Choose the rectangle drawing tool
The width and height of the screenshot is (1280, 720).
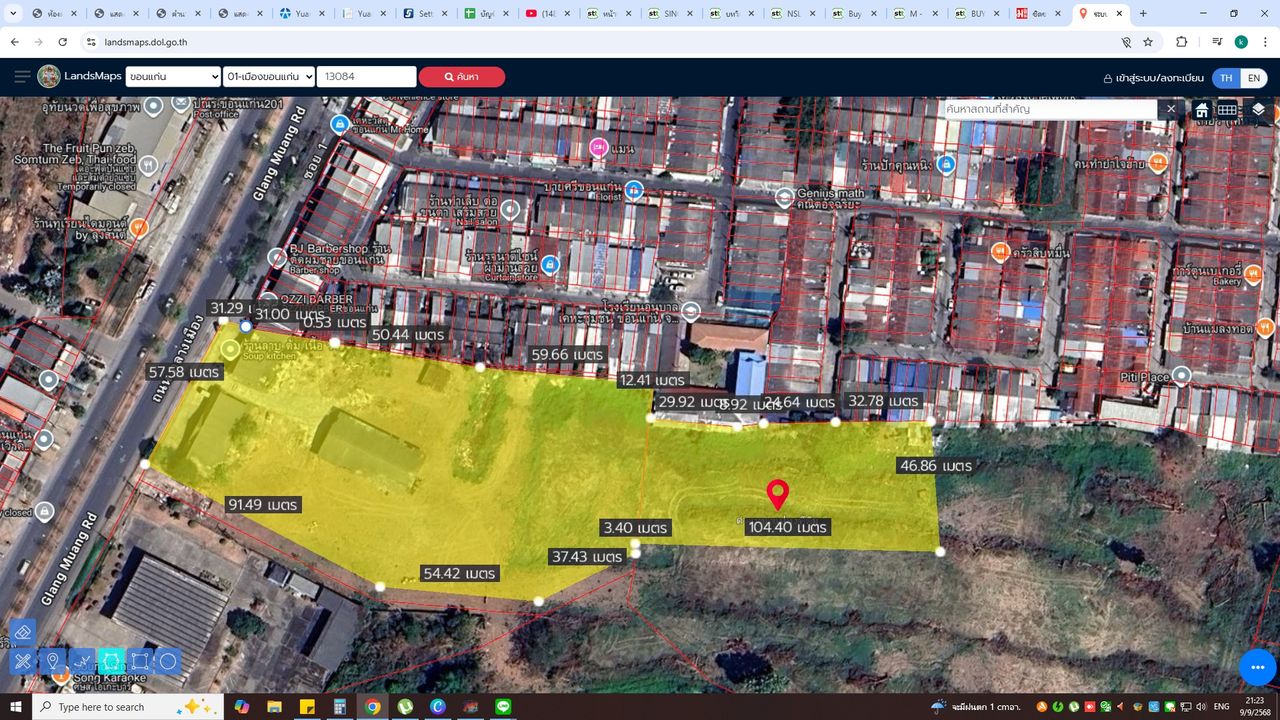[140, 661]
